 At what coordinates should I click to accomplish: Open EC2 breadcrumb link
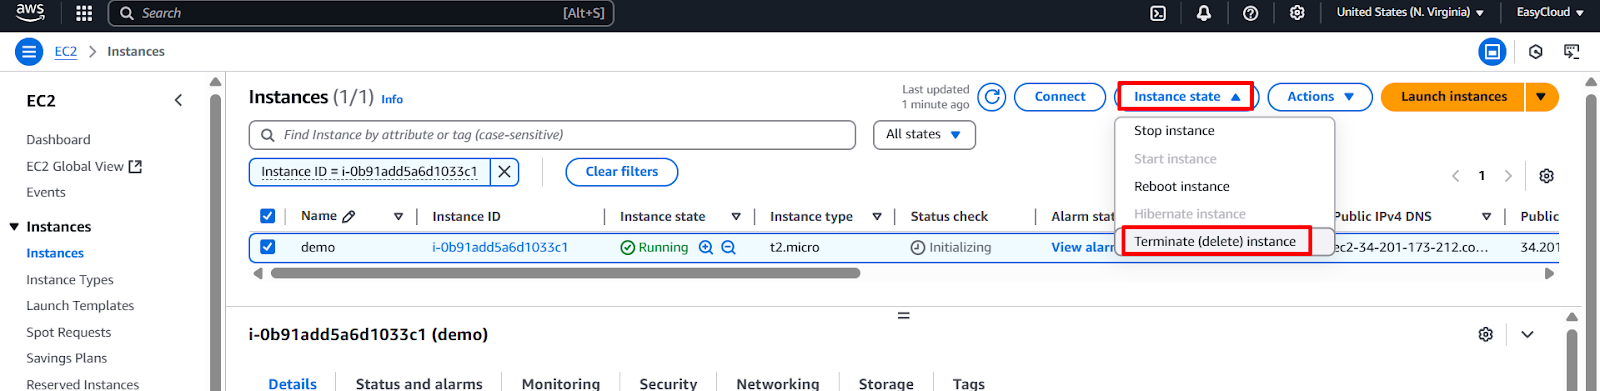[66, 52]
